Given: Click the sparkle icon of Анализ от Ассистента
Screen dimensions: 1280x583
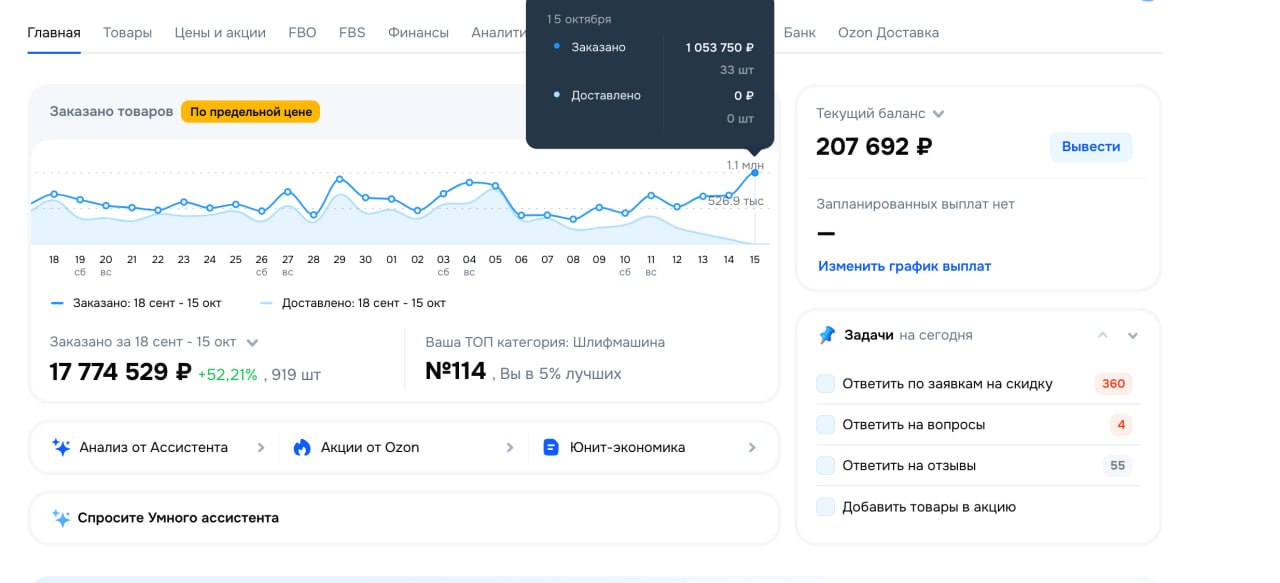Looking at the screenshot, I should pyautogui.click(x=61, y=447).
